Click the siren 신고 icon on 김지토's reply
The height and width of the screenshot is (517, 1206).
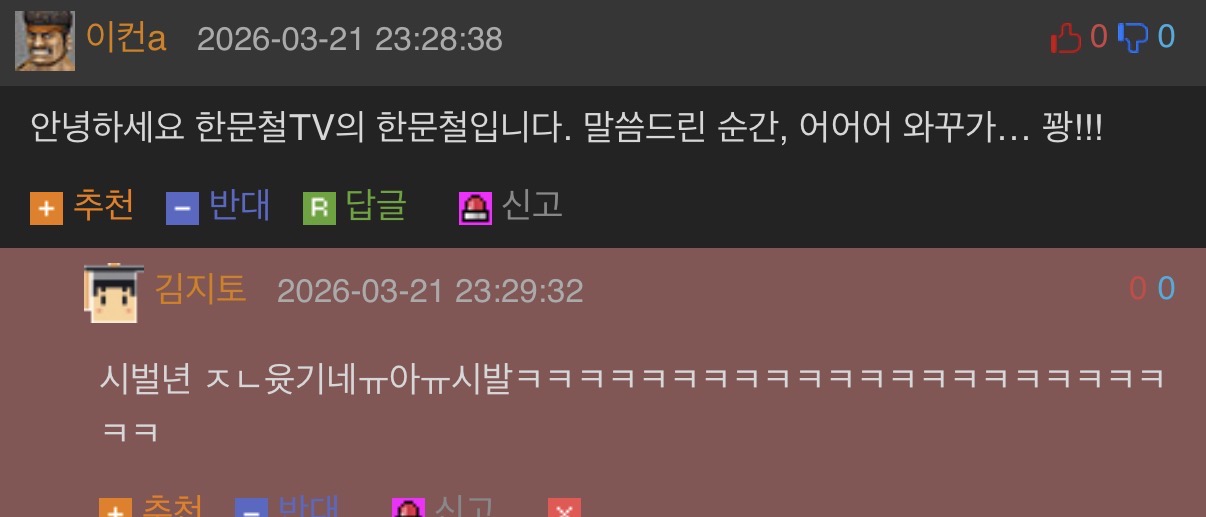click(408, 508)
